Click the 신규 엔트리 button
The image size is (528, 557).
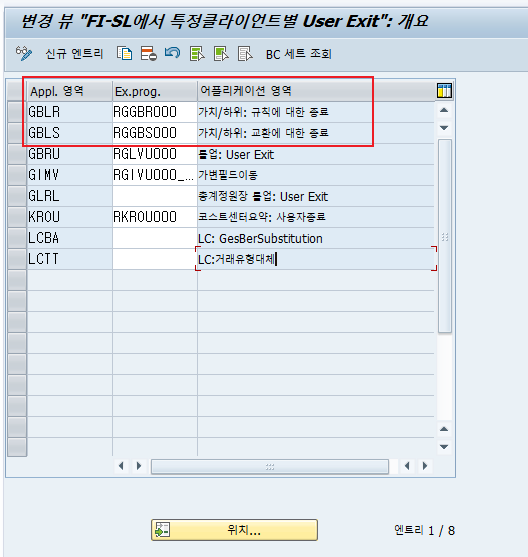click(74, 54)
